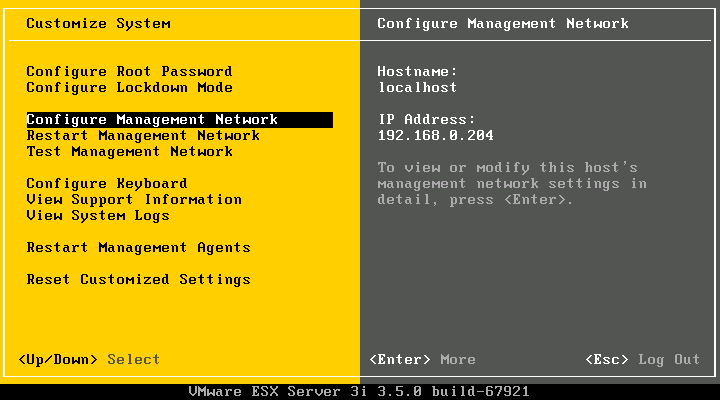Viewport: 720px width, 400px height.
Task: Open Configure Keyboard option
Action: click(106, 184)
